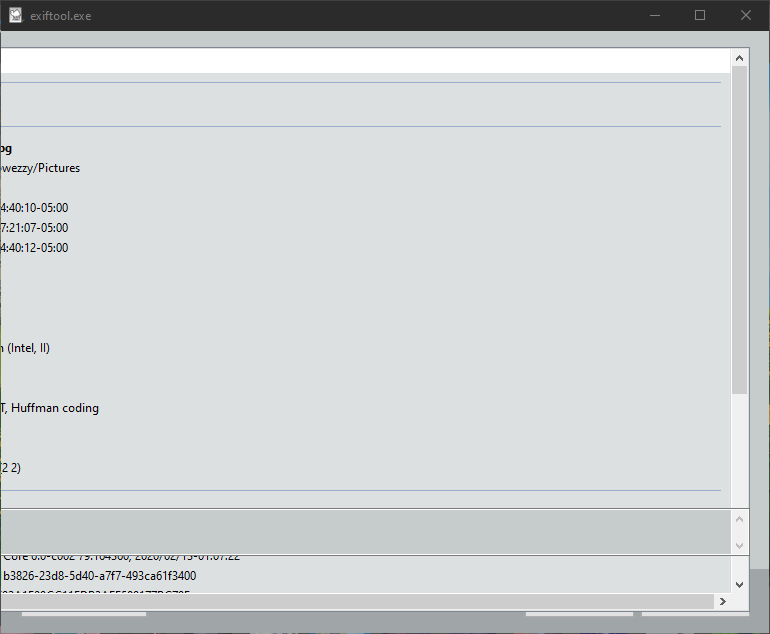The image size is (770, 634).
Task: Click the Huffman coding value
Action: (50, 408)
